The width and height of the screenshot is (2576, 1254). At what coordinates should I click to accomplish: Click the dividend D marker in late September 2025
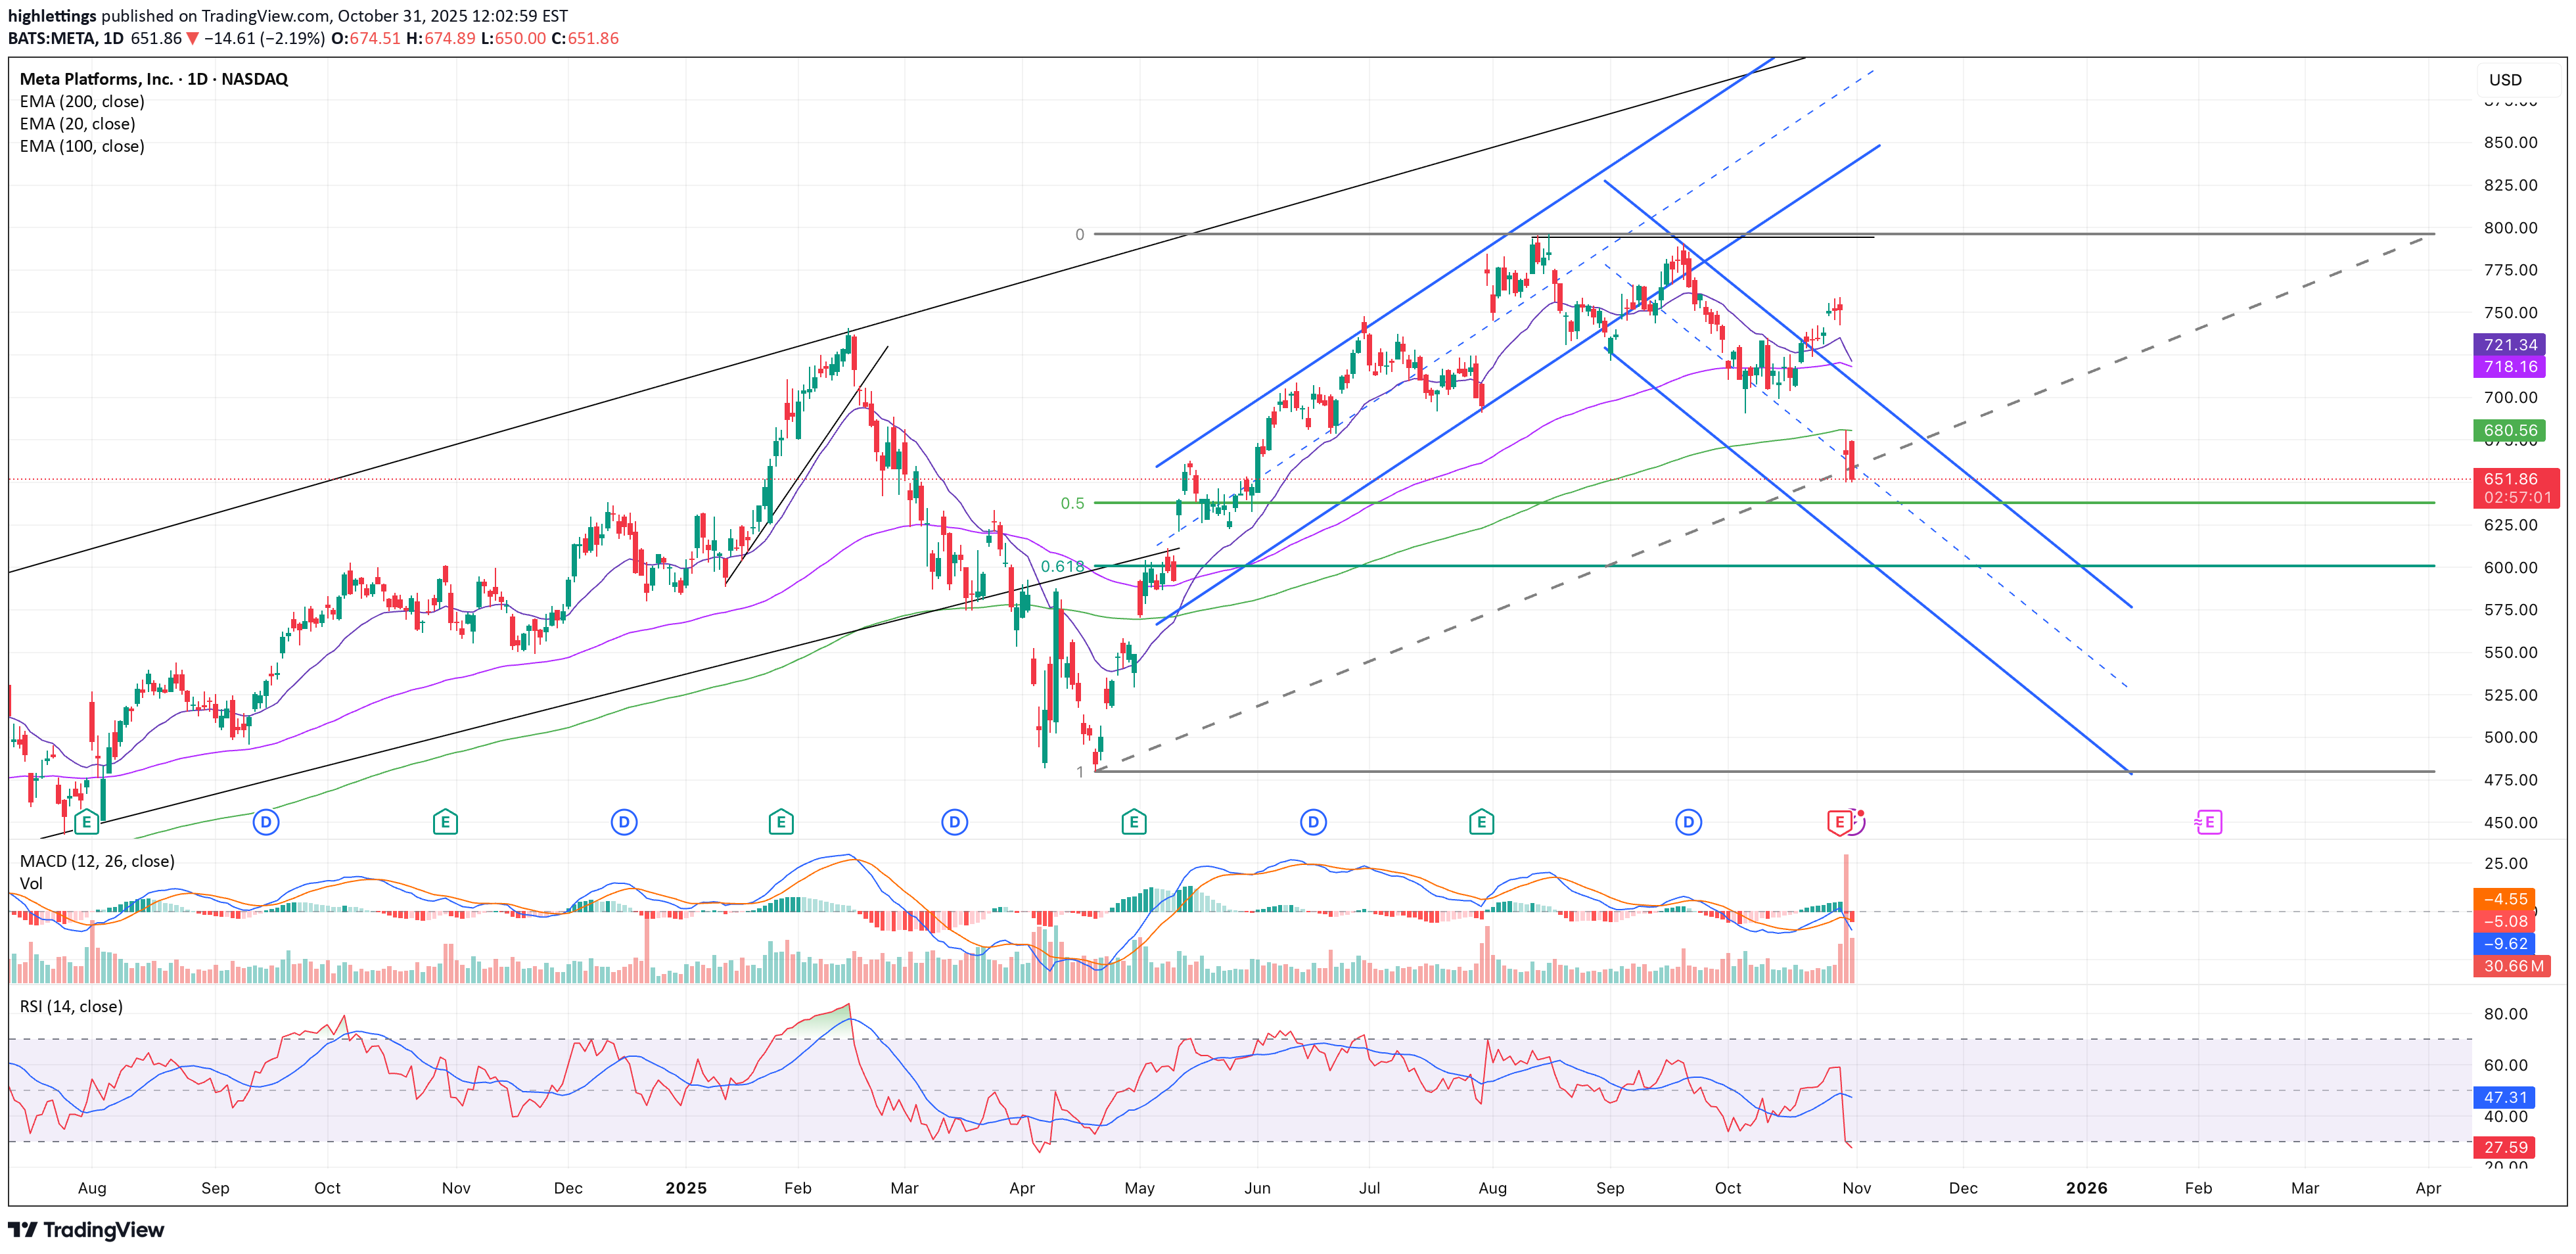point(1688,822)
